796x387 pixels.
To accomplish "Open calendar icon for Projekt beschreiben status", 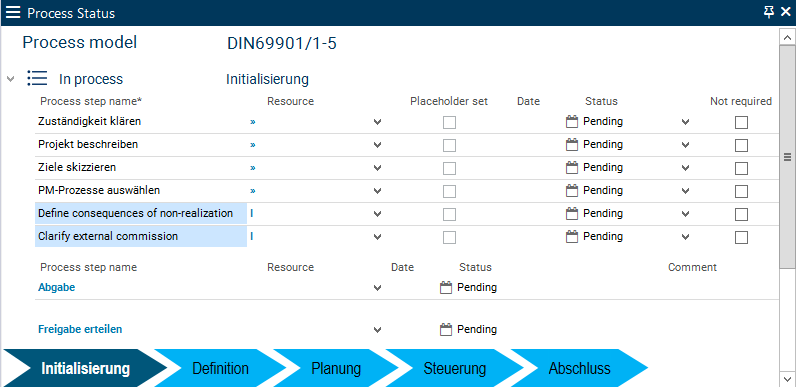I will 572,144.
